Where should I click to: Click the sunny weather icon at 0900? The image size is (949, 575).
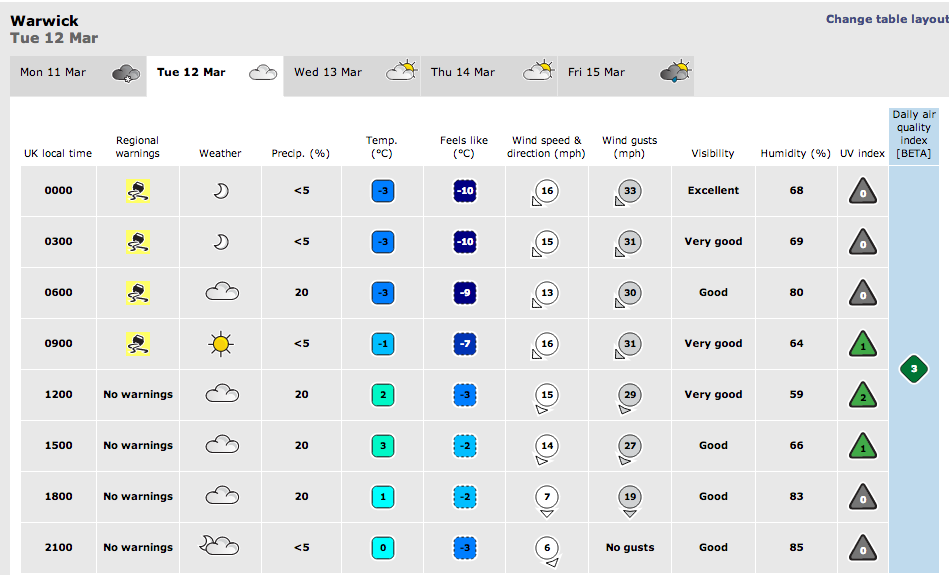pyautogui.click(x=221, y=344)
